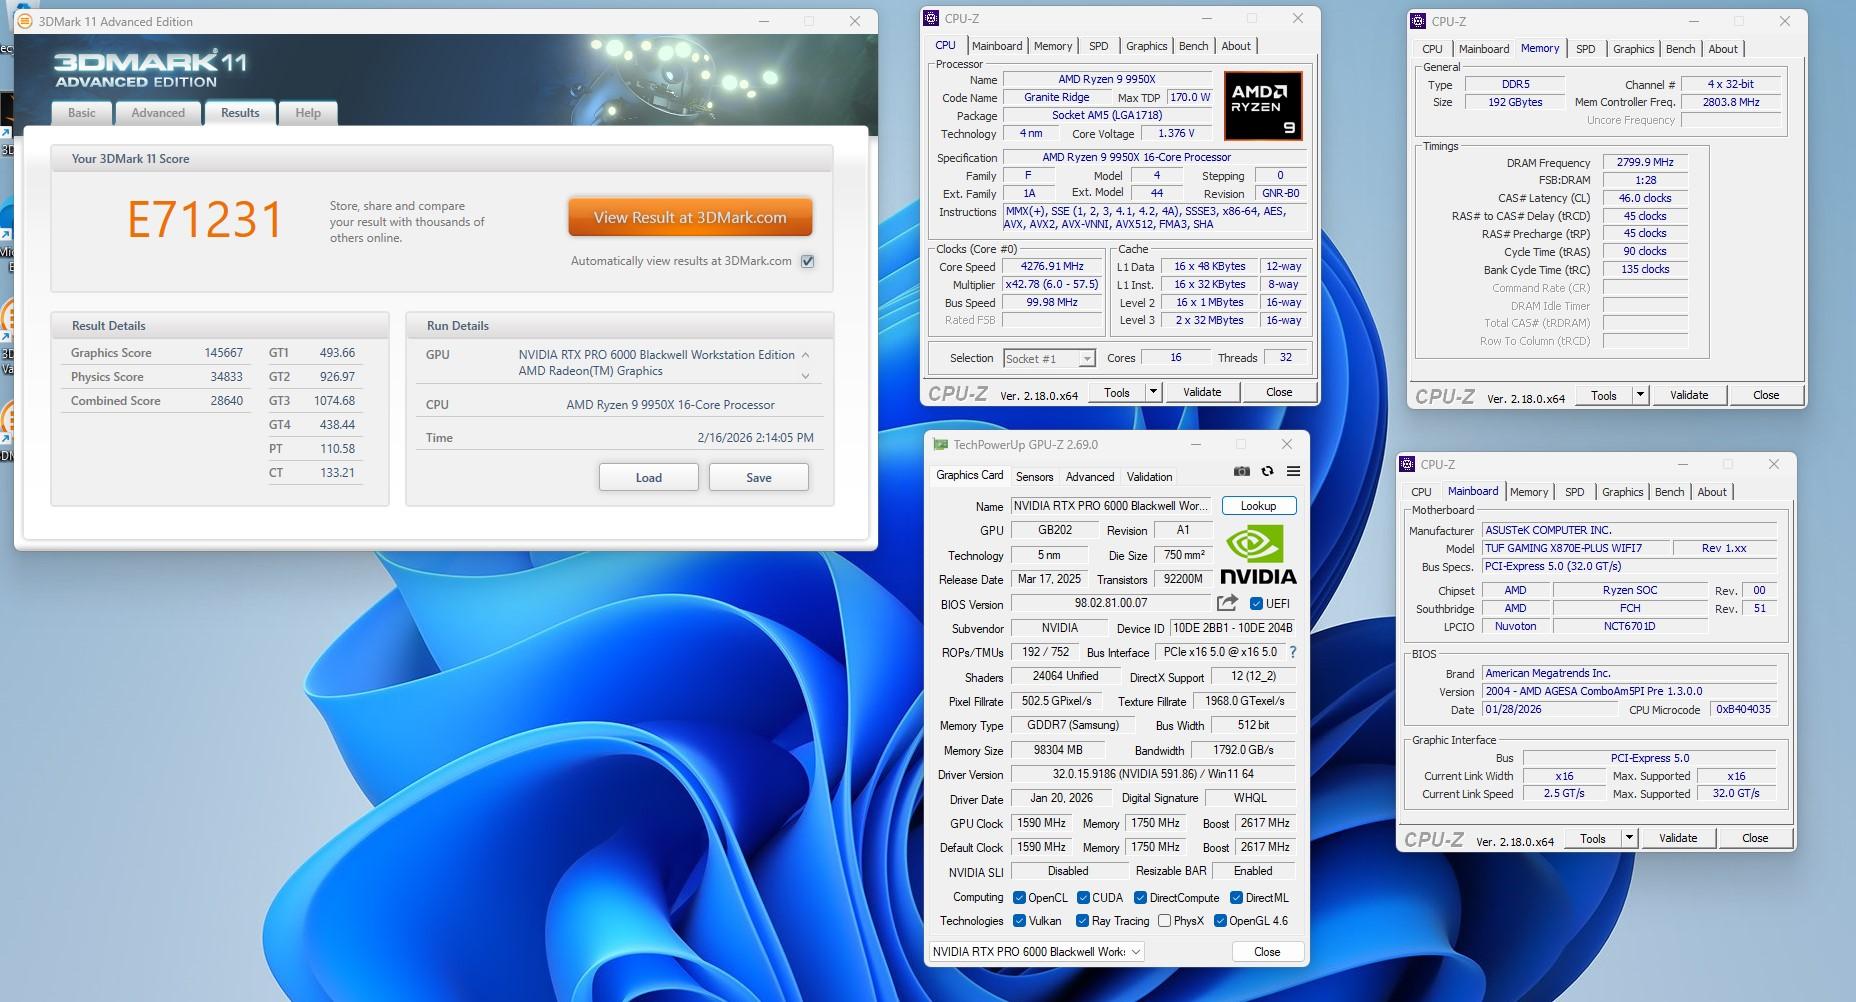Click the GPU-Z title bar app icon
Screen dimensions: 1856x1002
click(x=940, y=445)
